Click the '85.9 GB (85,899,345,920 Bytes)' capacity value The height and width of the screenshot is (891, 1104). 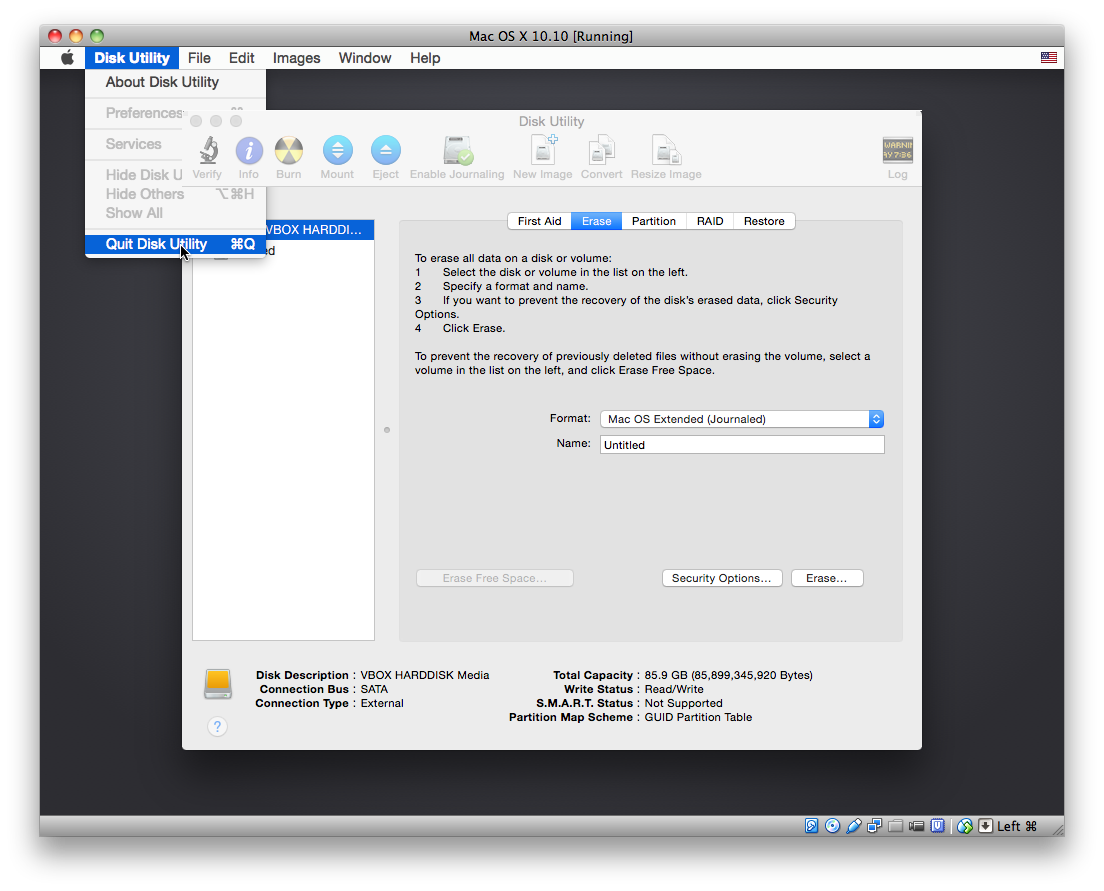(729, 675)
